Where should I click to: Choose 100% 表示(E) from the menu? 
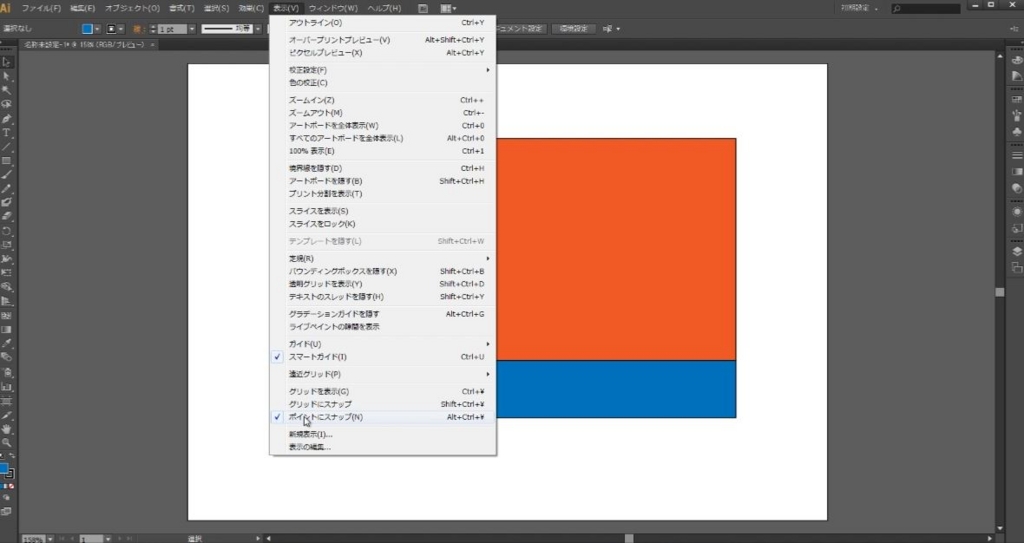[x=383, y=151]
